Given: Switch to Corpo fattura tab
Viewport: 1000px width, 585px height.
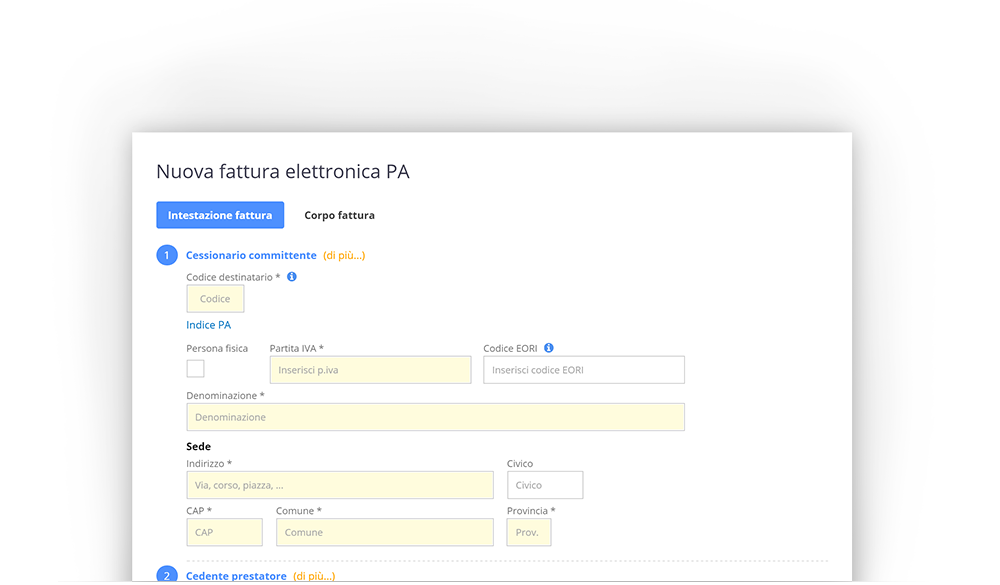Looking at the screenshot, I should 339,216.
